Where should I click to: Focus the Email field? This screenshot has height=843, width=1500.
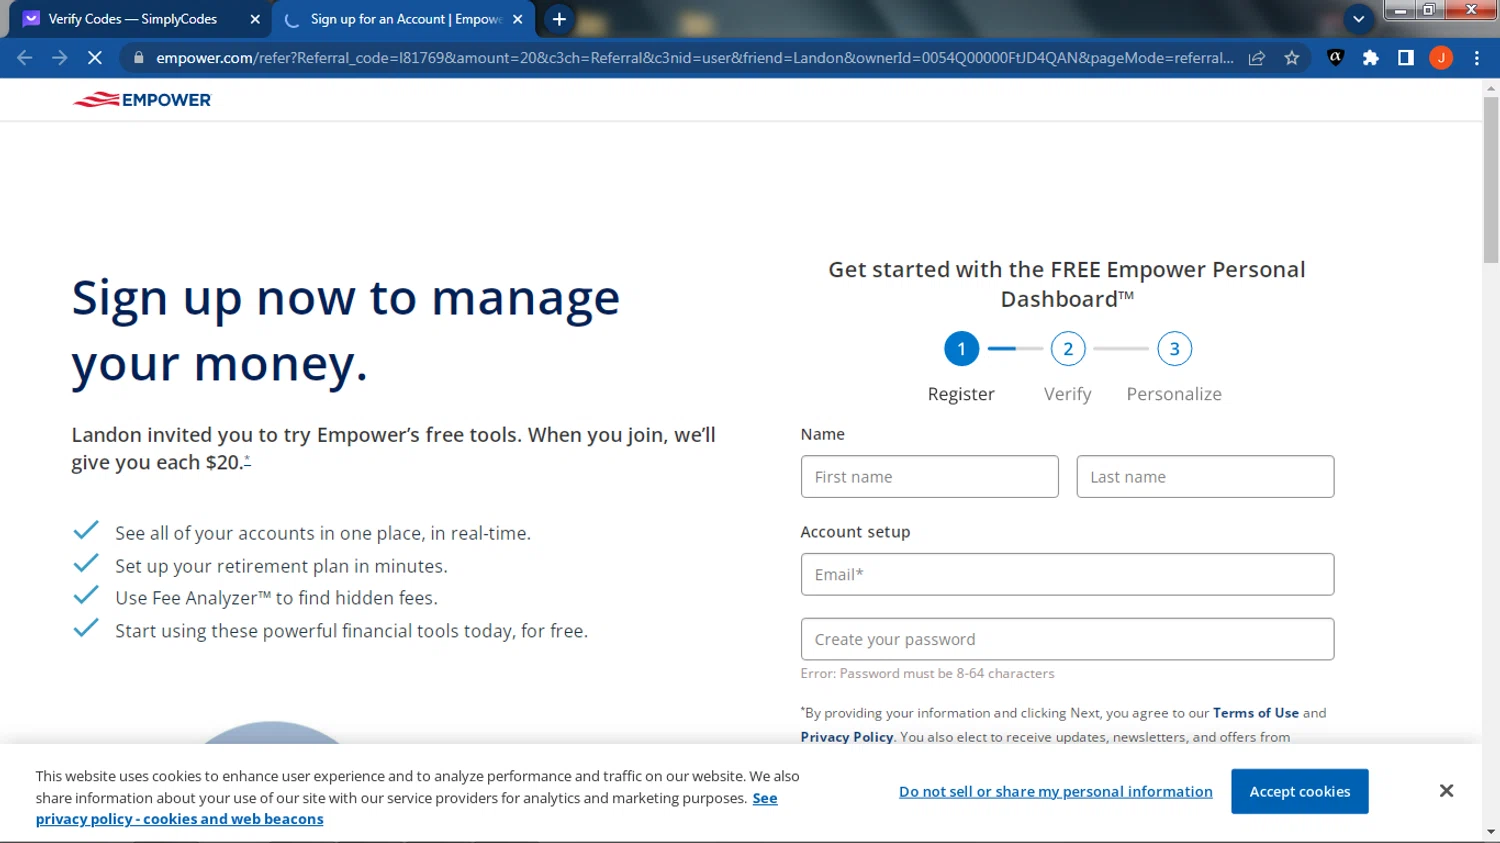pyautogui.click(x=1067, y=575)
